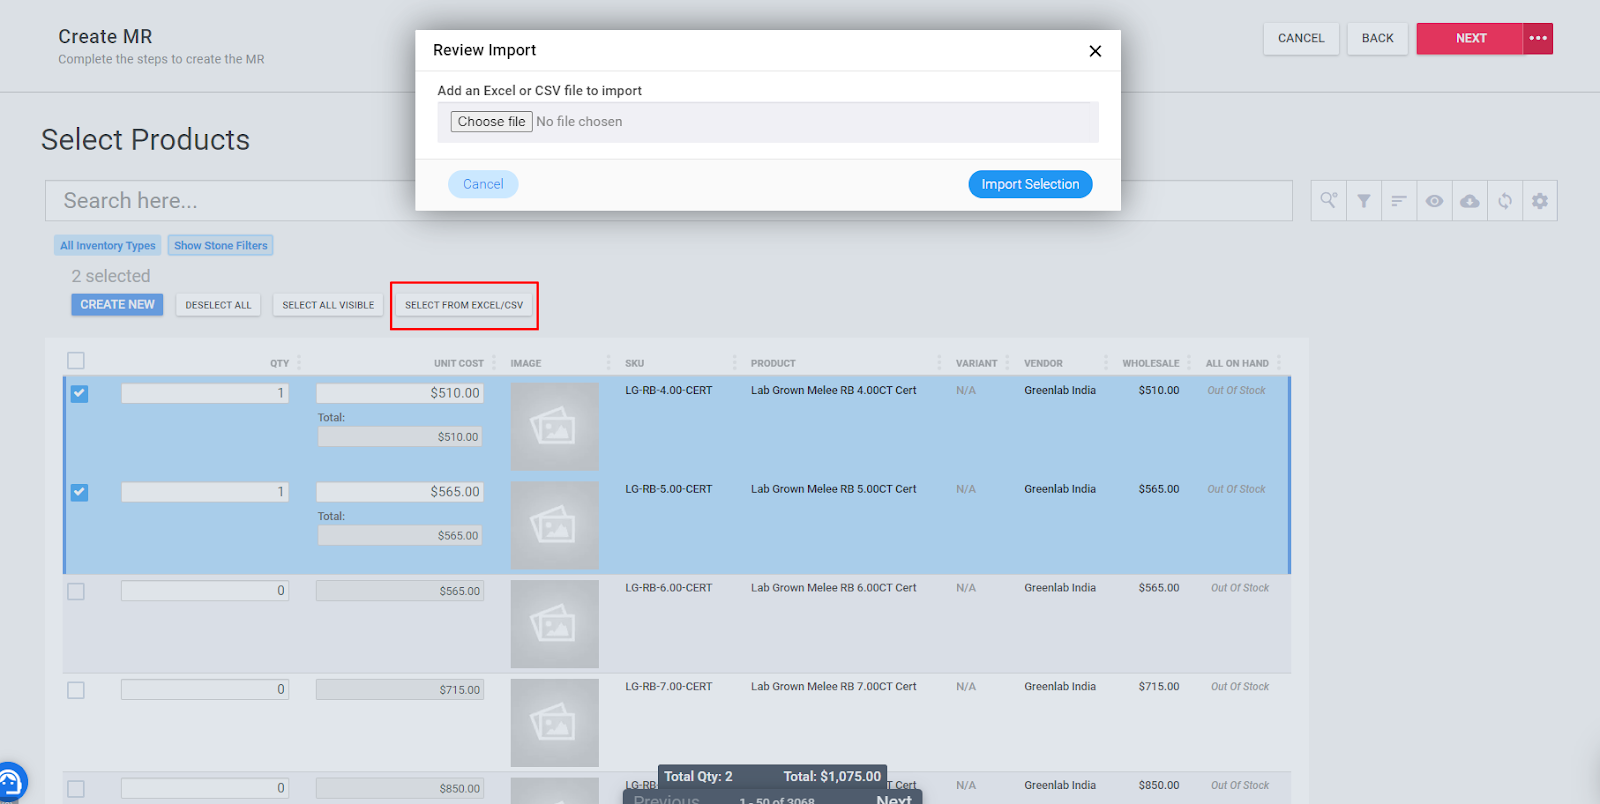Click SELECT FROM EXCEL/CSV button
The height and width of the screenshot is (804, 1600).
pos(464,305)
